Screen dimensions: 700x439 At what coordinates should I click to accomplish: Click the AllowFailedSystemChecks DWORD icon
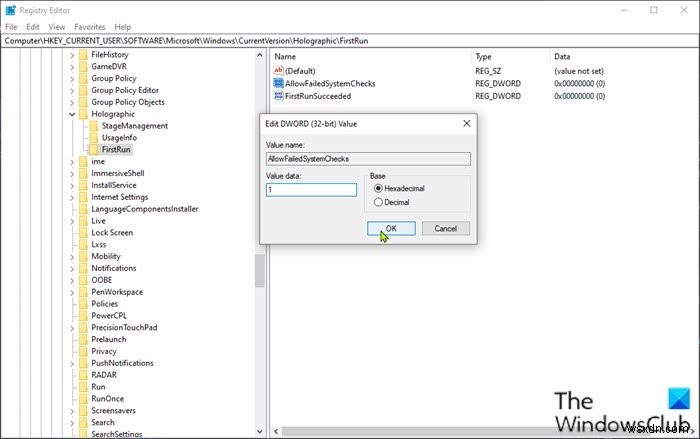click(278, 83)
